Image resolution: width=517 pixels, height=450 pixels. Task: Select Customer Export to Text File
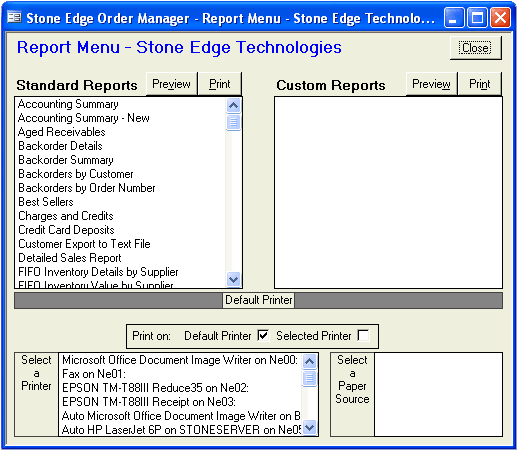point(121,244)
